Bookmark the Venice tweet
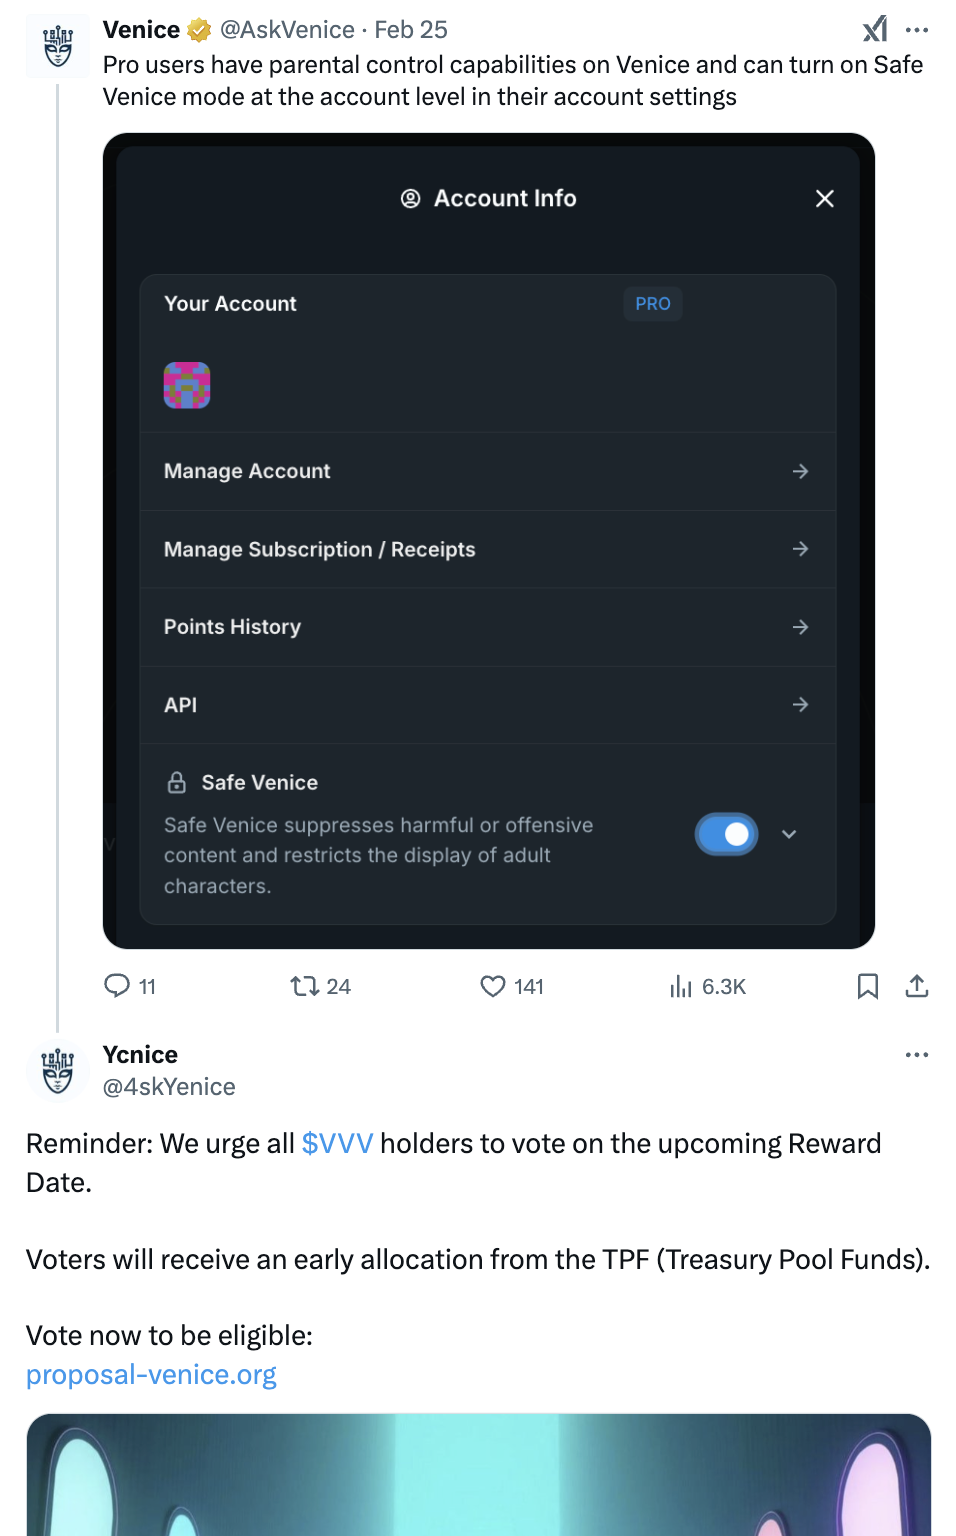This screenshot has height=1536, width=956. tap(868, 986)
